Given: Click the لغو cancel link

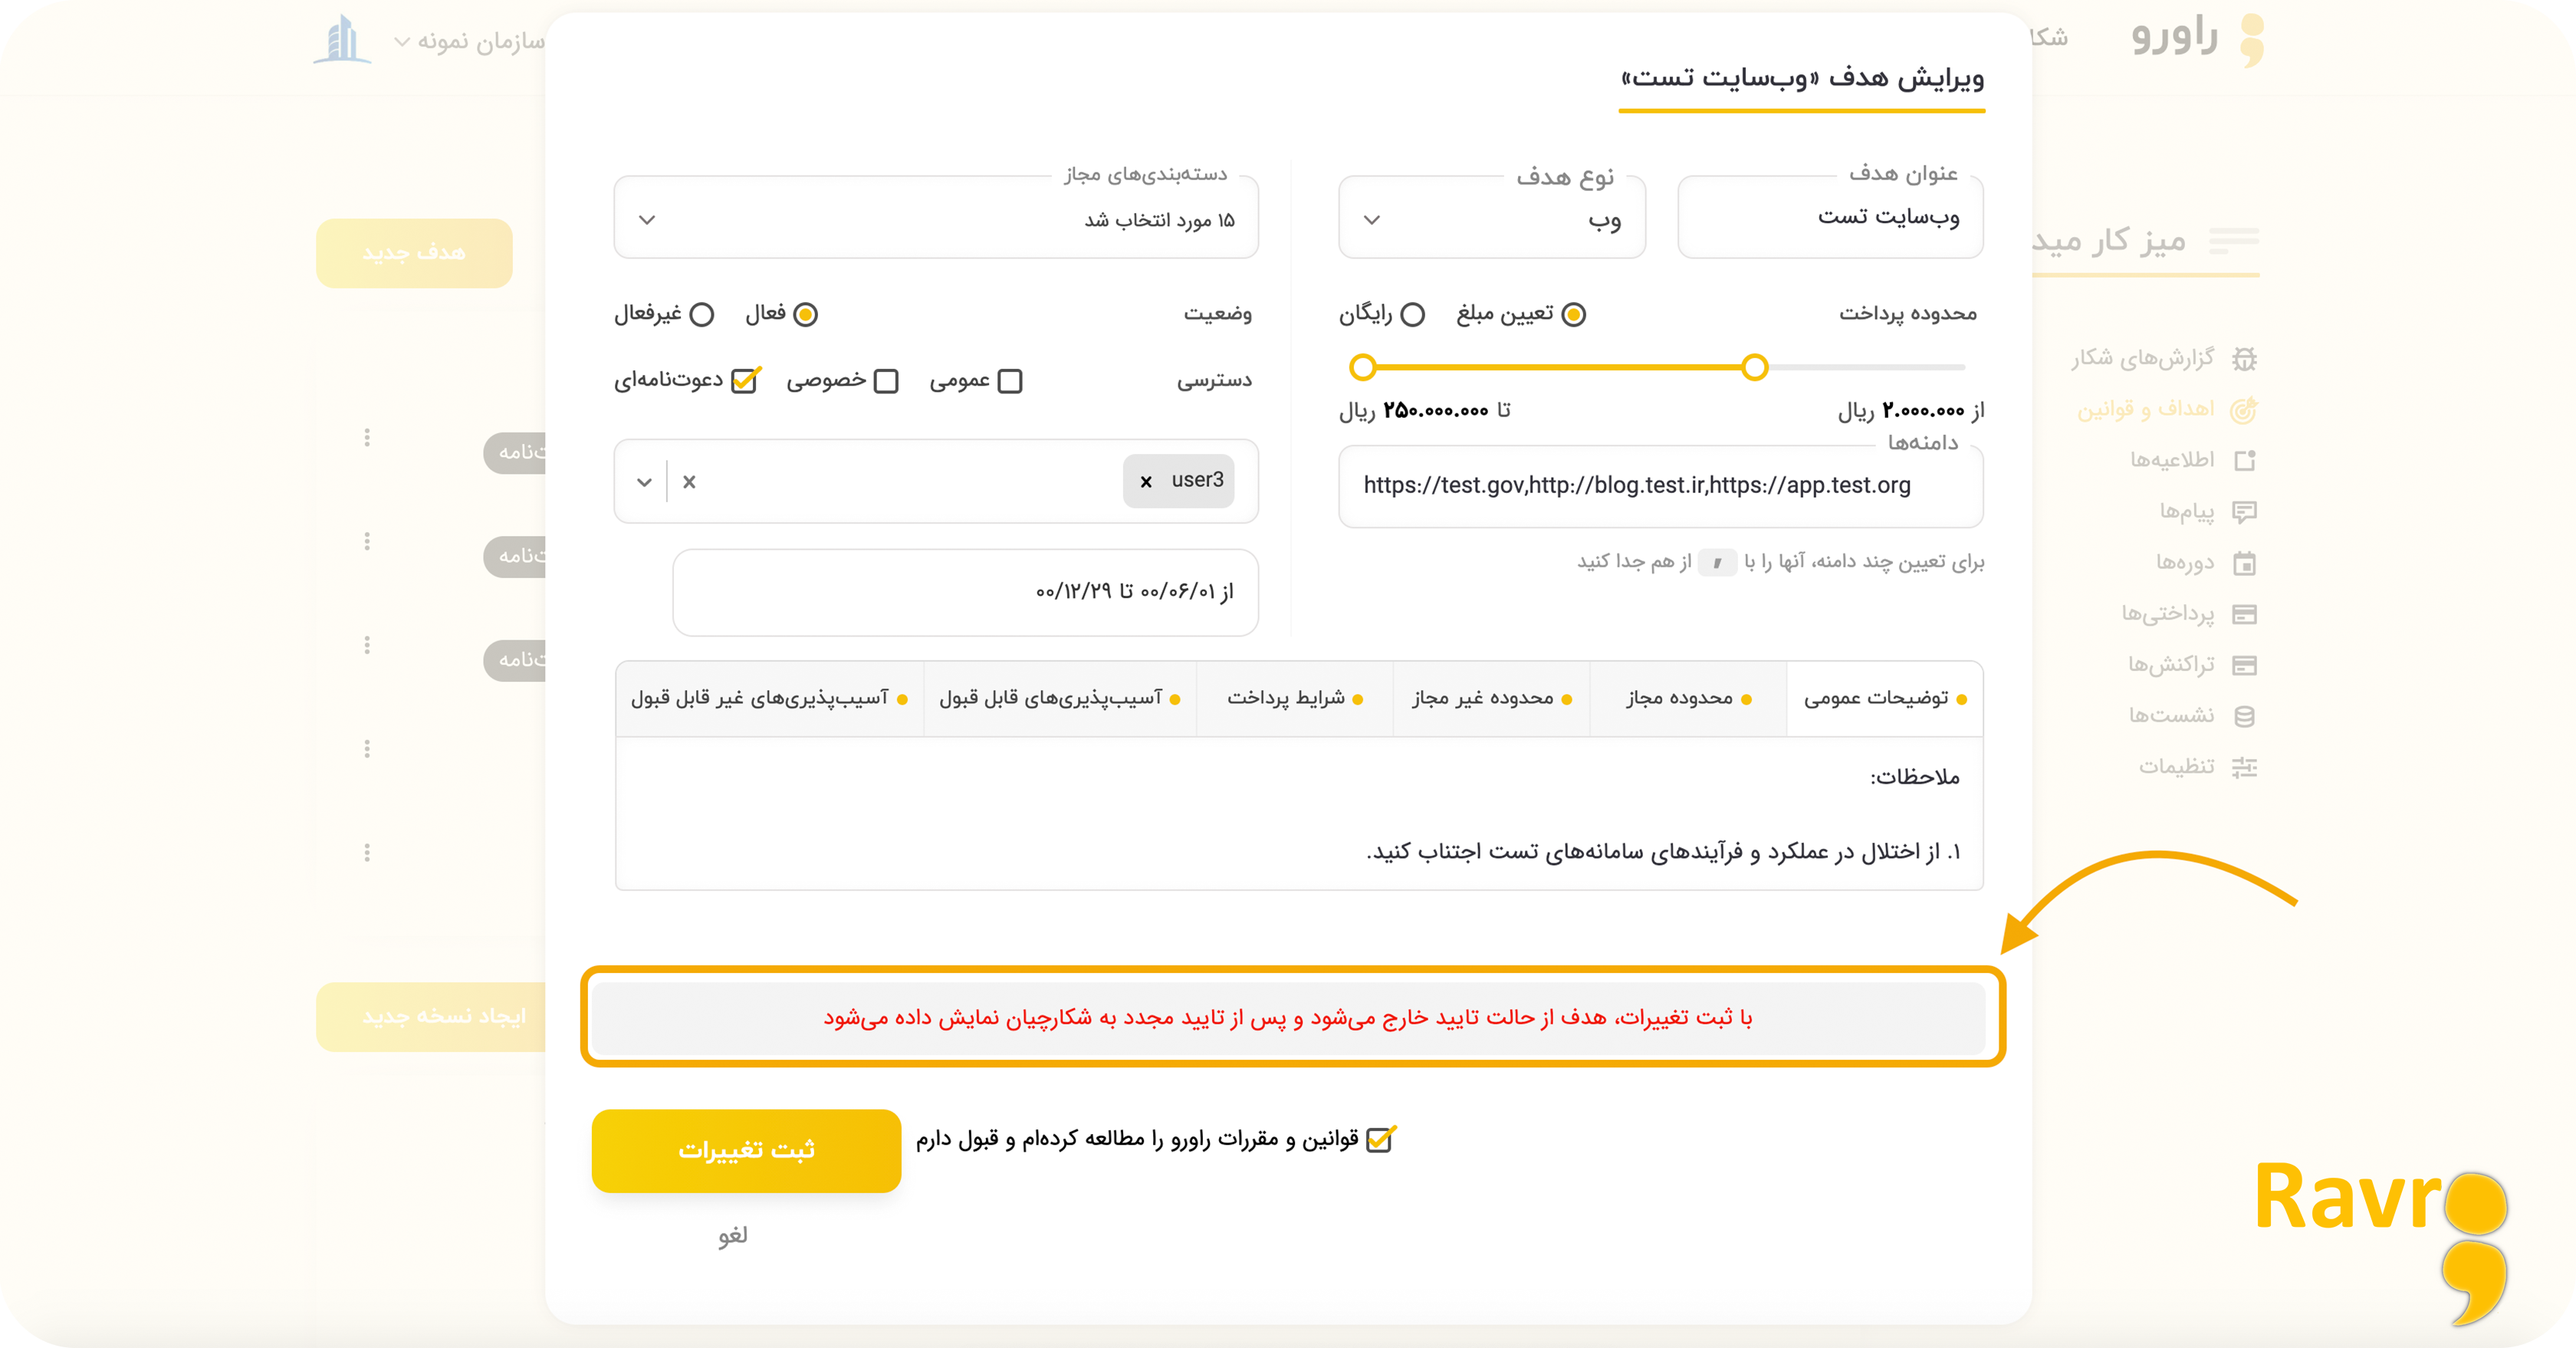Looking at the screenshot, I should coord(732,1236).
